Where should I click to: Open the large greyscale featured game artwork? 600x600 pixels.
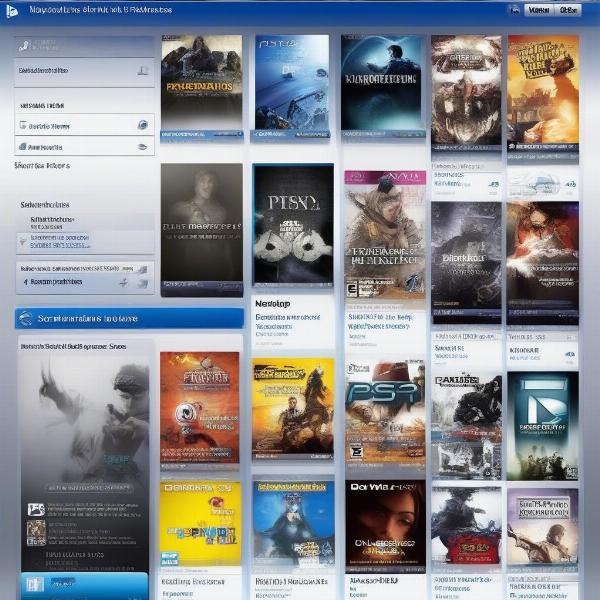point(85,419)
